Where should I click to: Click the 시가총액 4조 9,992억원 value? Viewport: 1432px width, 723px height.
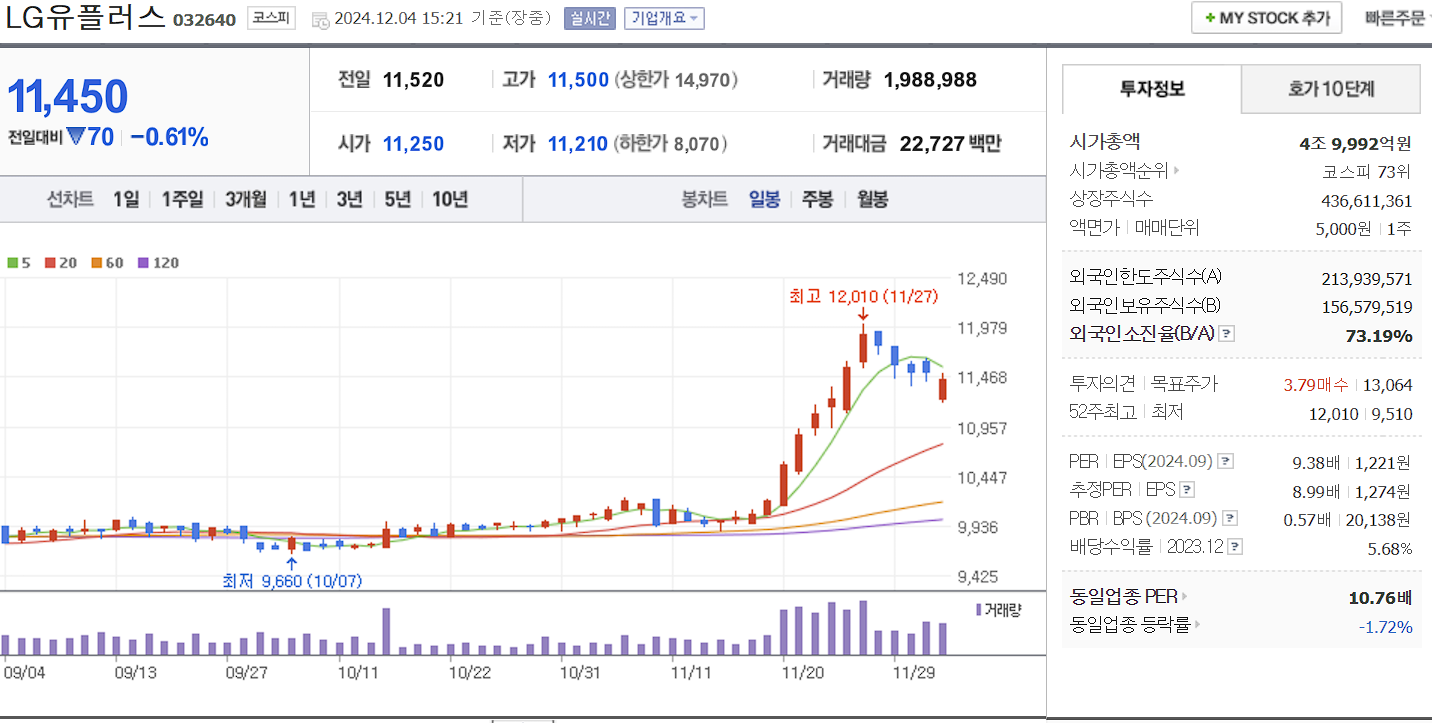(x=1355, y=143)
